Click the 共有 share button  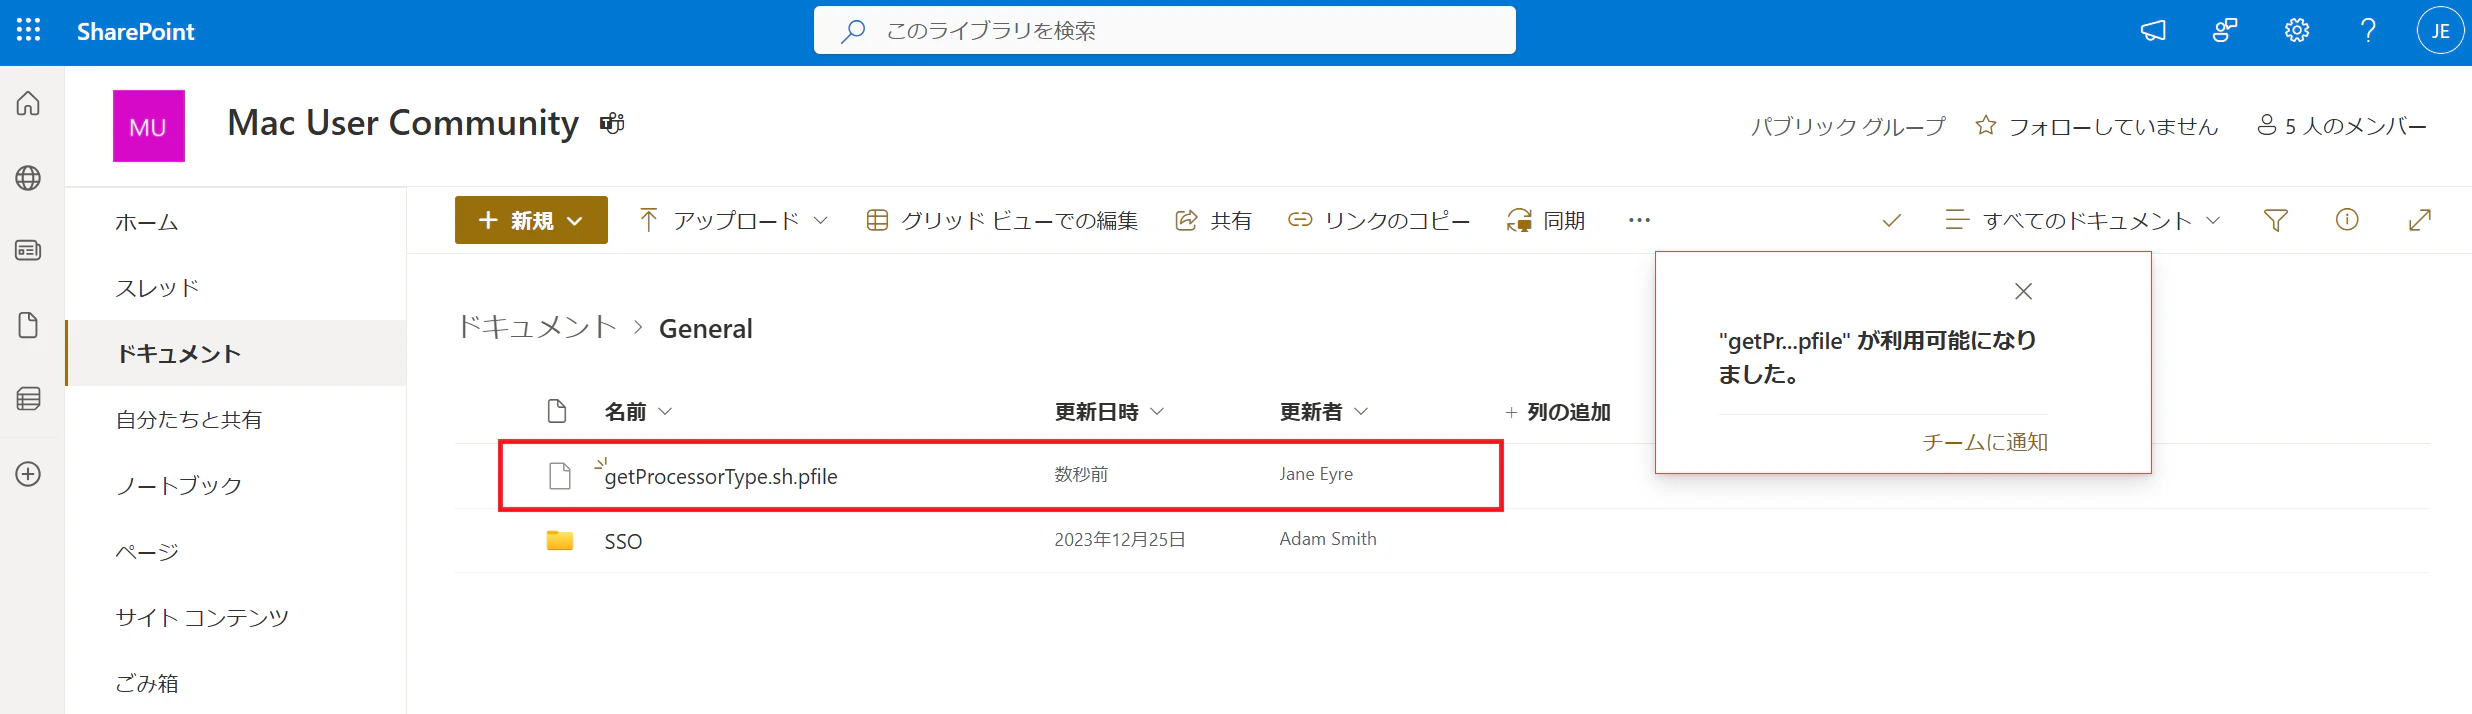point(1213,220)
